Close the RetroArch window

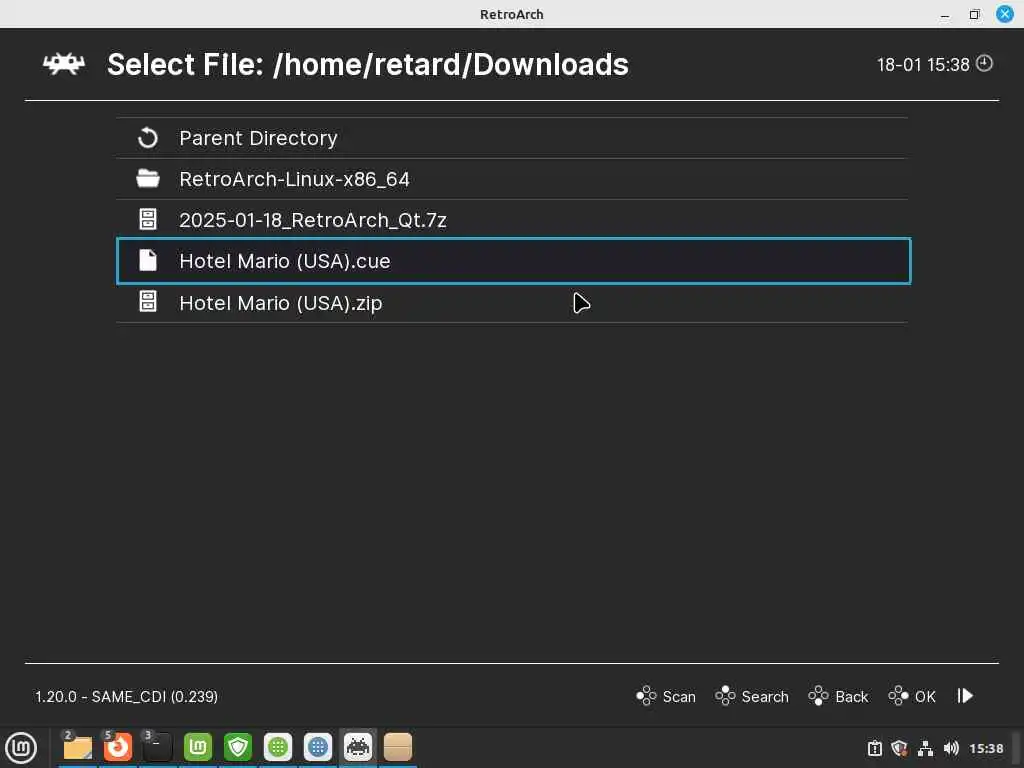click(1005, 14)
